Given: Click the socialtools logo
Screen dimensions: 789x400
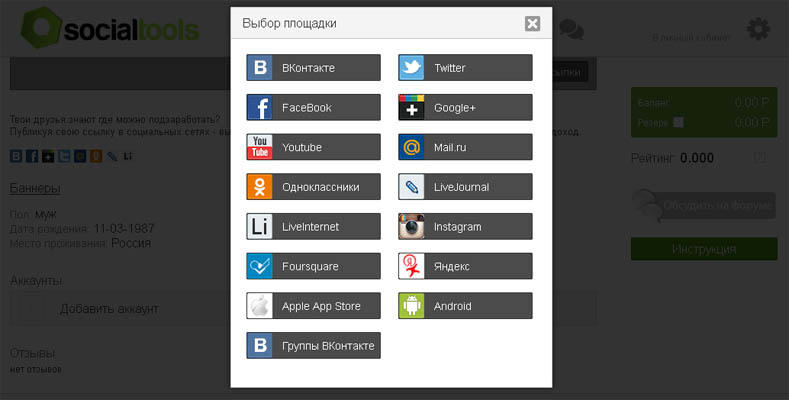Looking at the screenshot, I should click(x=110, y=29).
